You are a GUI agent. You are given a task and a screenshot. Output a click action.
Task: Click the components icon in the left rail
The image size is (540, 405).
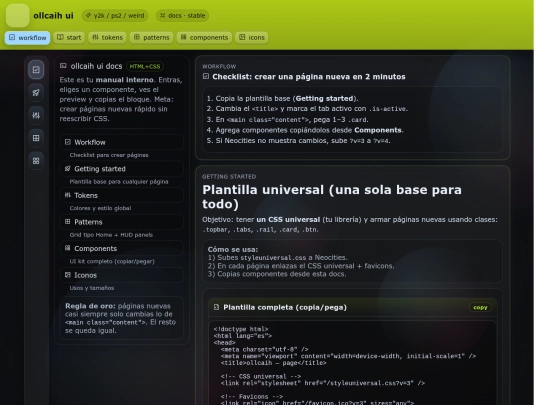tap(36, 161)
